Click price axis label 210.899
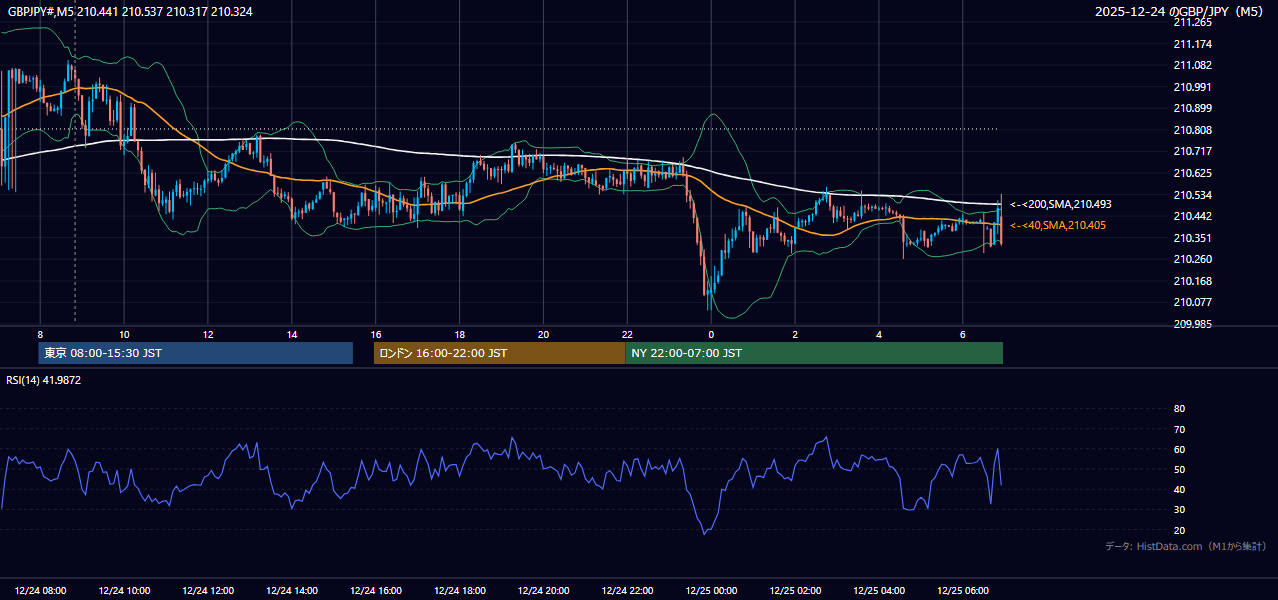1278x600 pixels. [x=1192, y=108]
